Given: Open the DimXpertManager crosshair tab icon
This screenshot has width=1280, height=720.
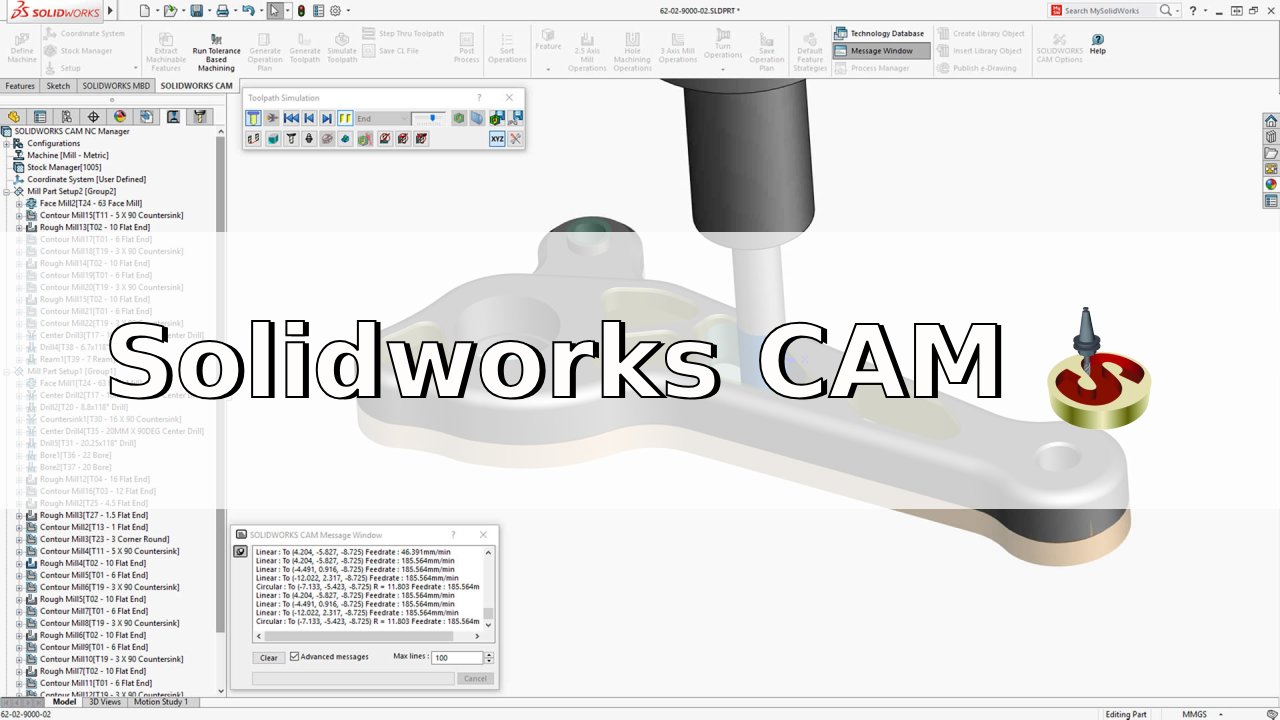Looking at the screenshot, I should 93,117.
